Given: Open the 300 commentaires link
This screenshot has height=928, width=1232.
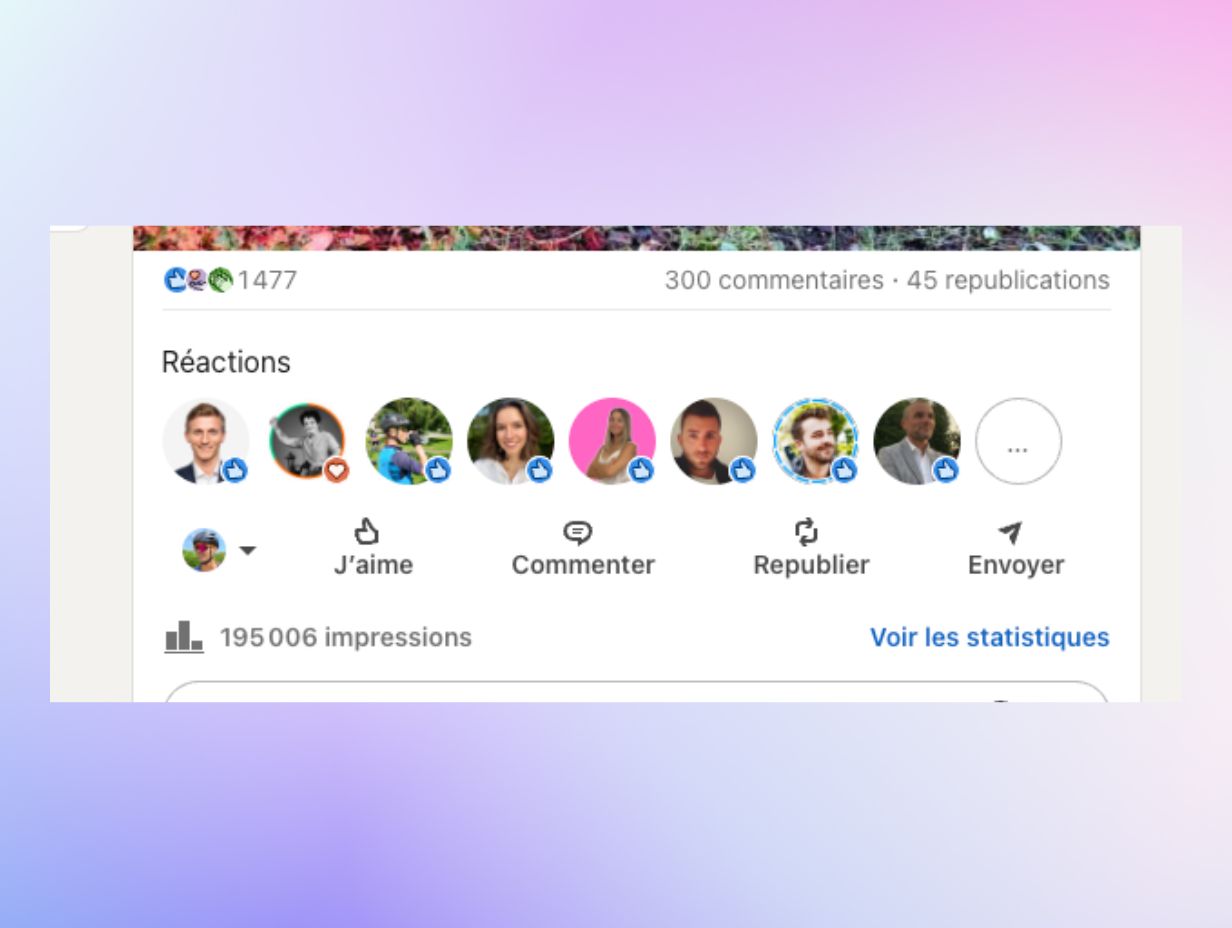Looking at the screenshot, I should tap(774, 280).
